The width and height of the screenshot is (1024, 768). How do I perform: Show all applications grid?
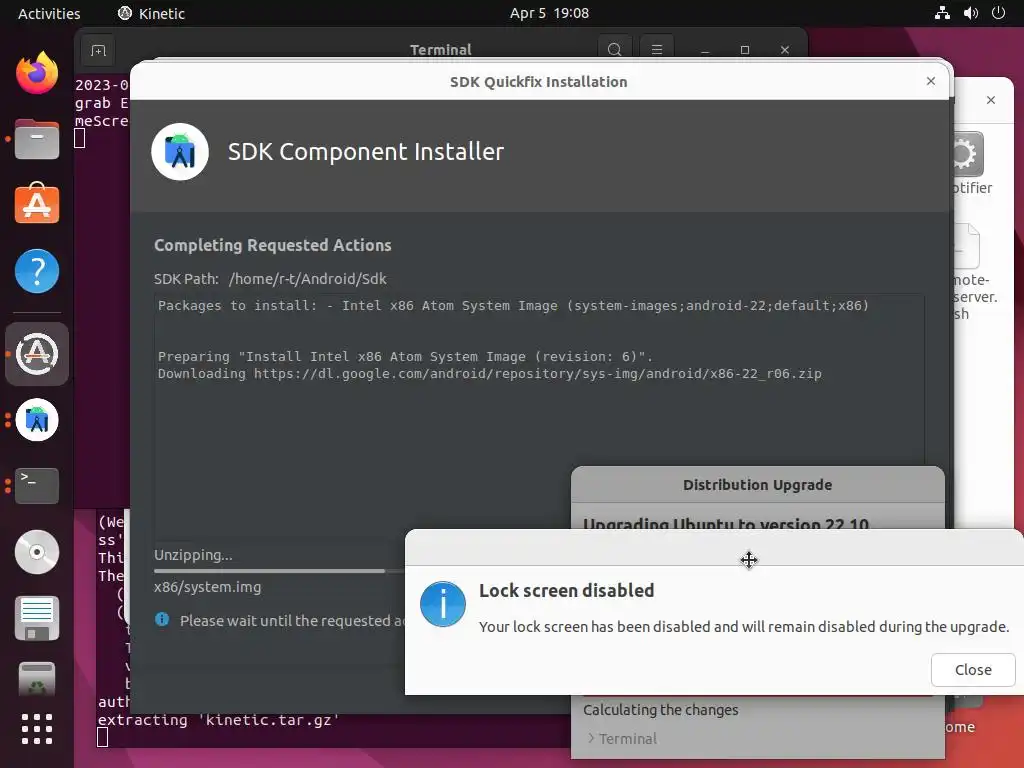[37, 729]
